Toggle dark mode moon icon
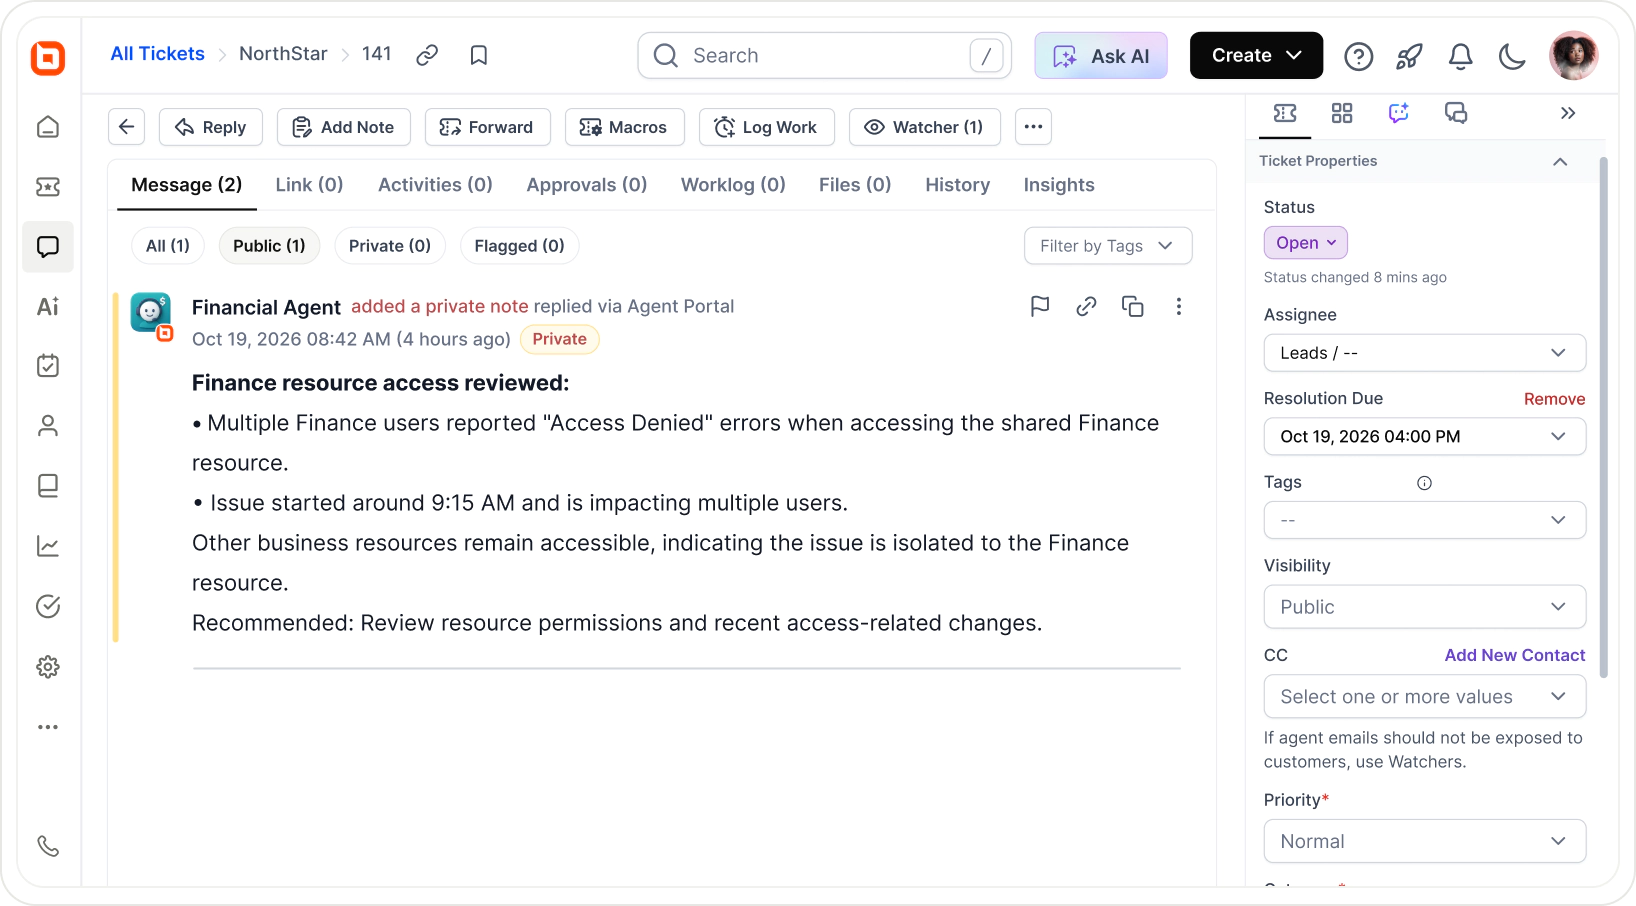Image resolution: width=1636 pixels, height=906 pixels. (x=1512, y=56)
